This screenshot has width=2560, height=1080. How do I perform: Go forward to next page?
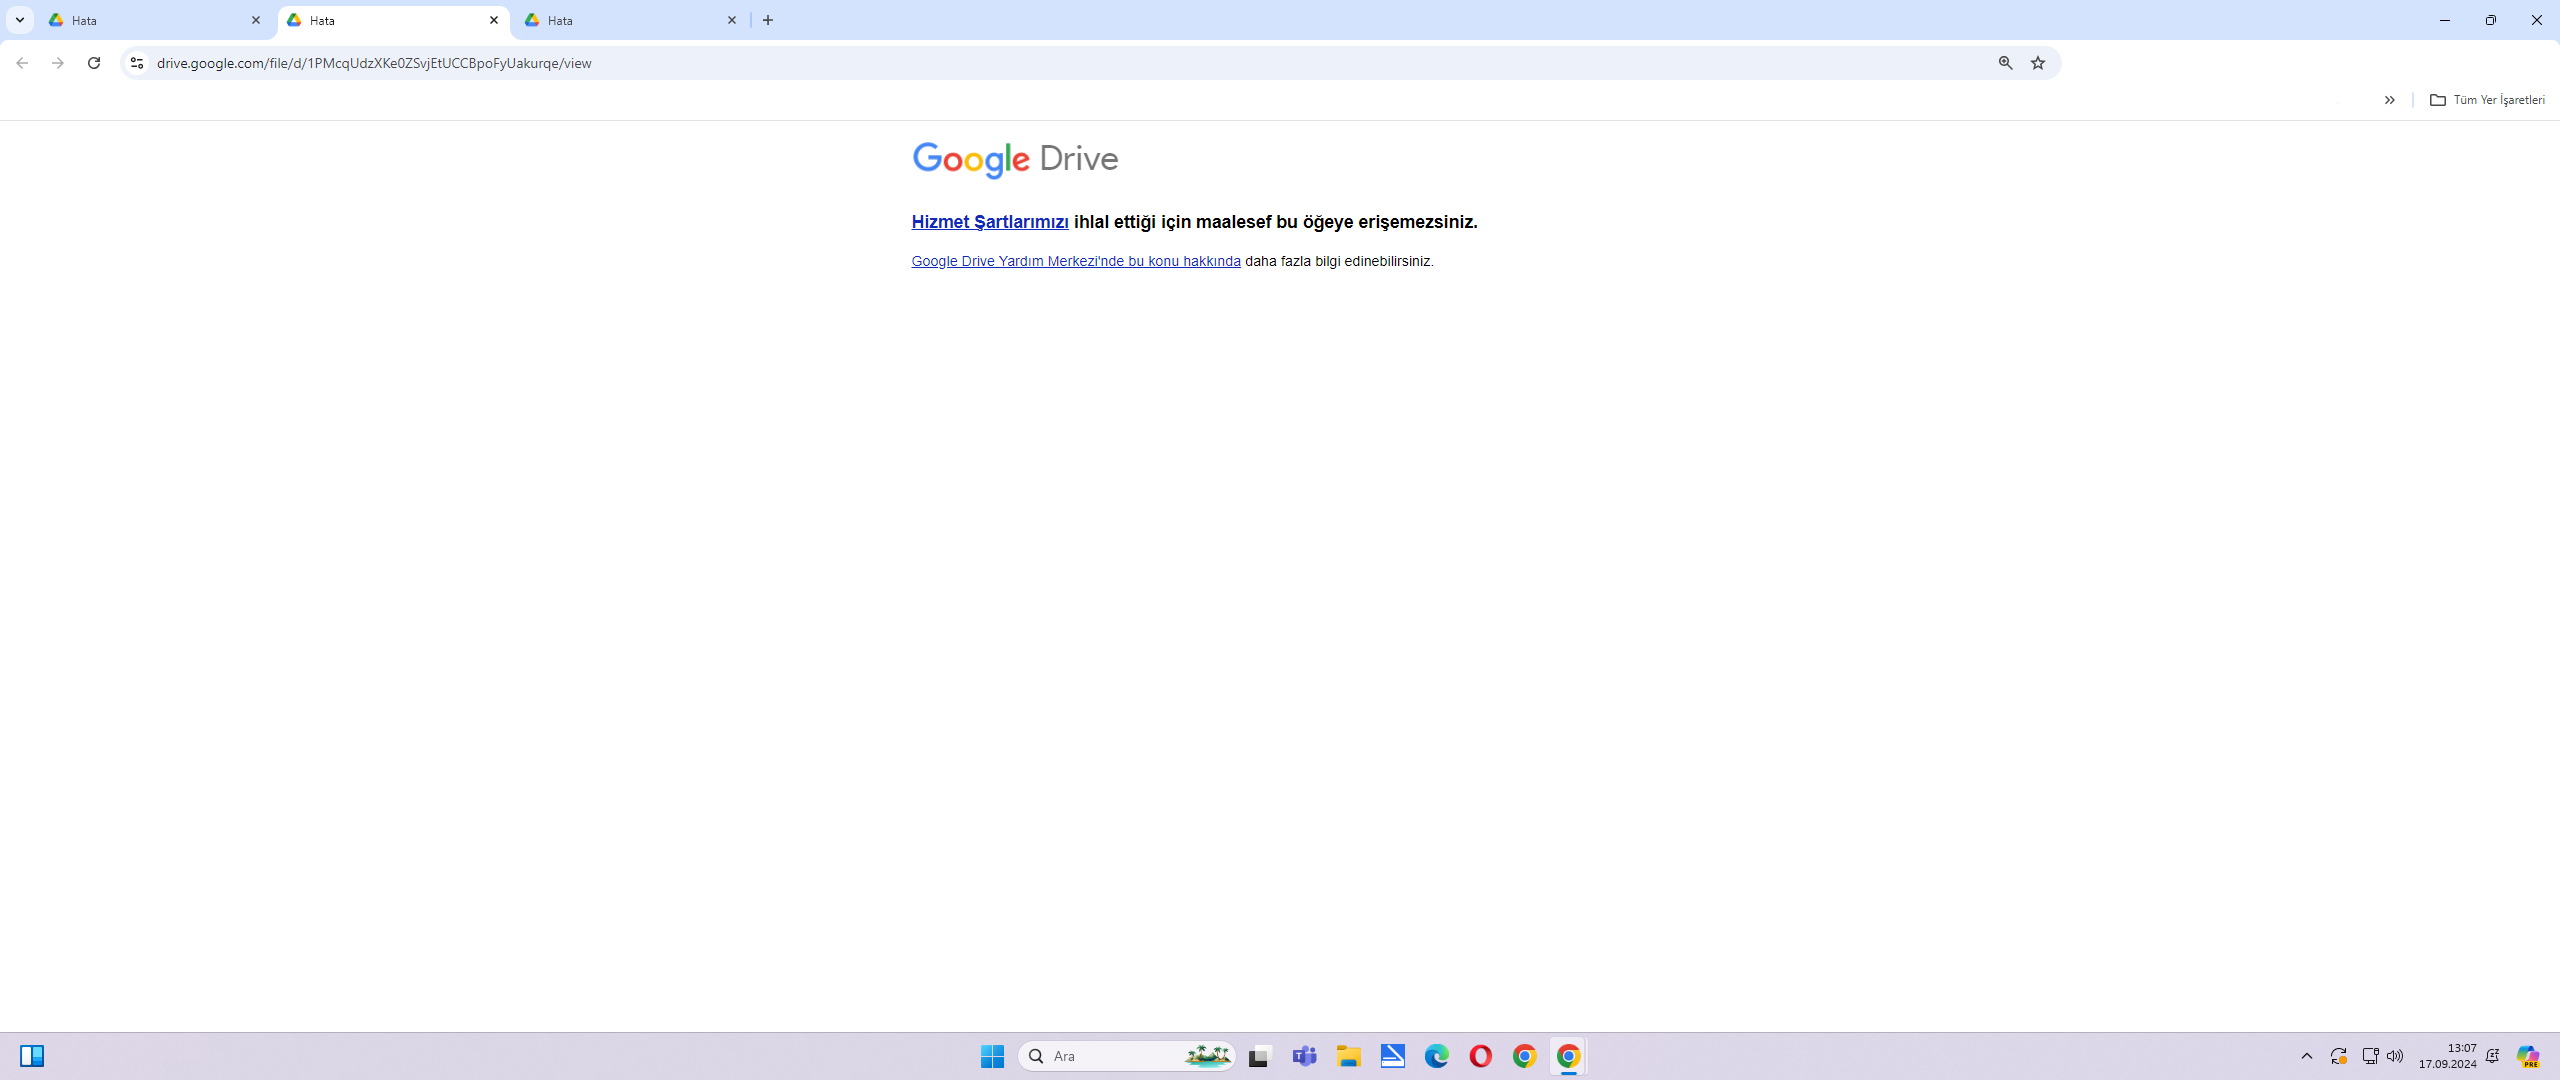(58, 63)
